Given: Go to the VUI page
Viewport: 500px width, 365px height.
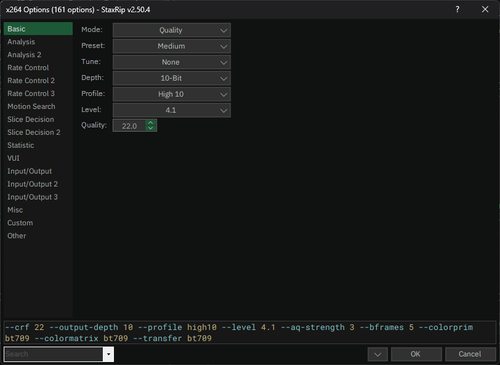Looking at the screenshot, I should 38,158.
